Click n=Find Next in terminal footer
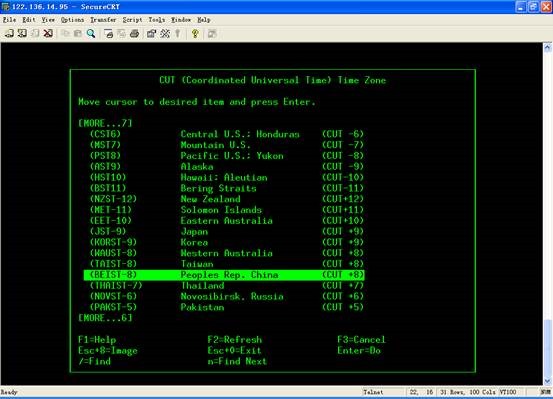553x399 pixels. click(x=237, y=361)
